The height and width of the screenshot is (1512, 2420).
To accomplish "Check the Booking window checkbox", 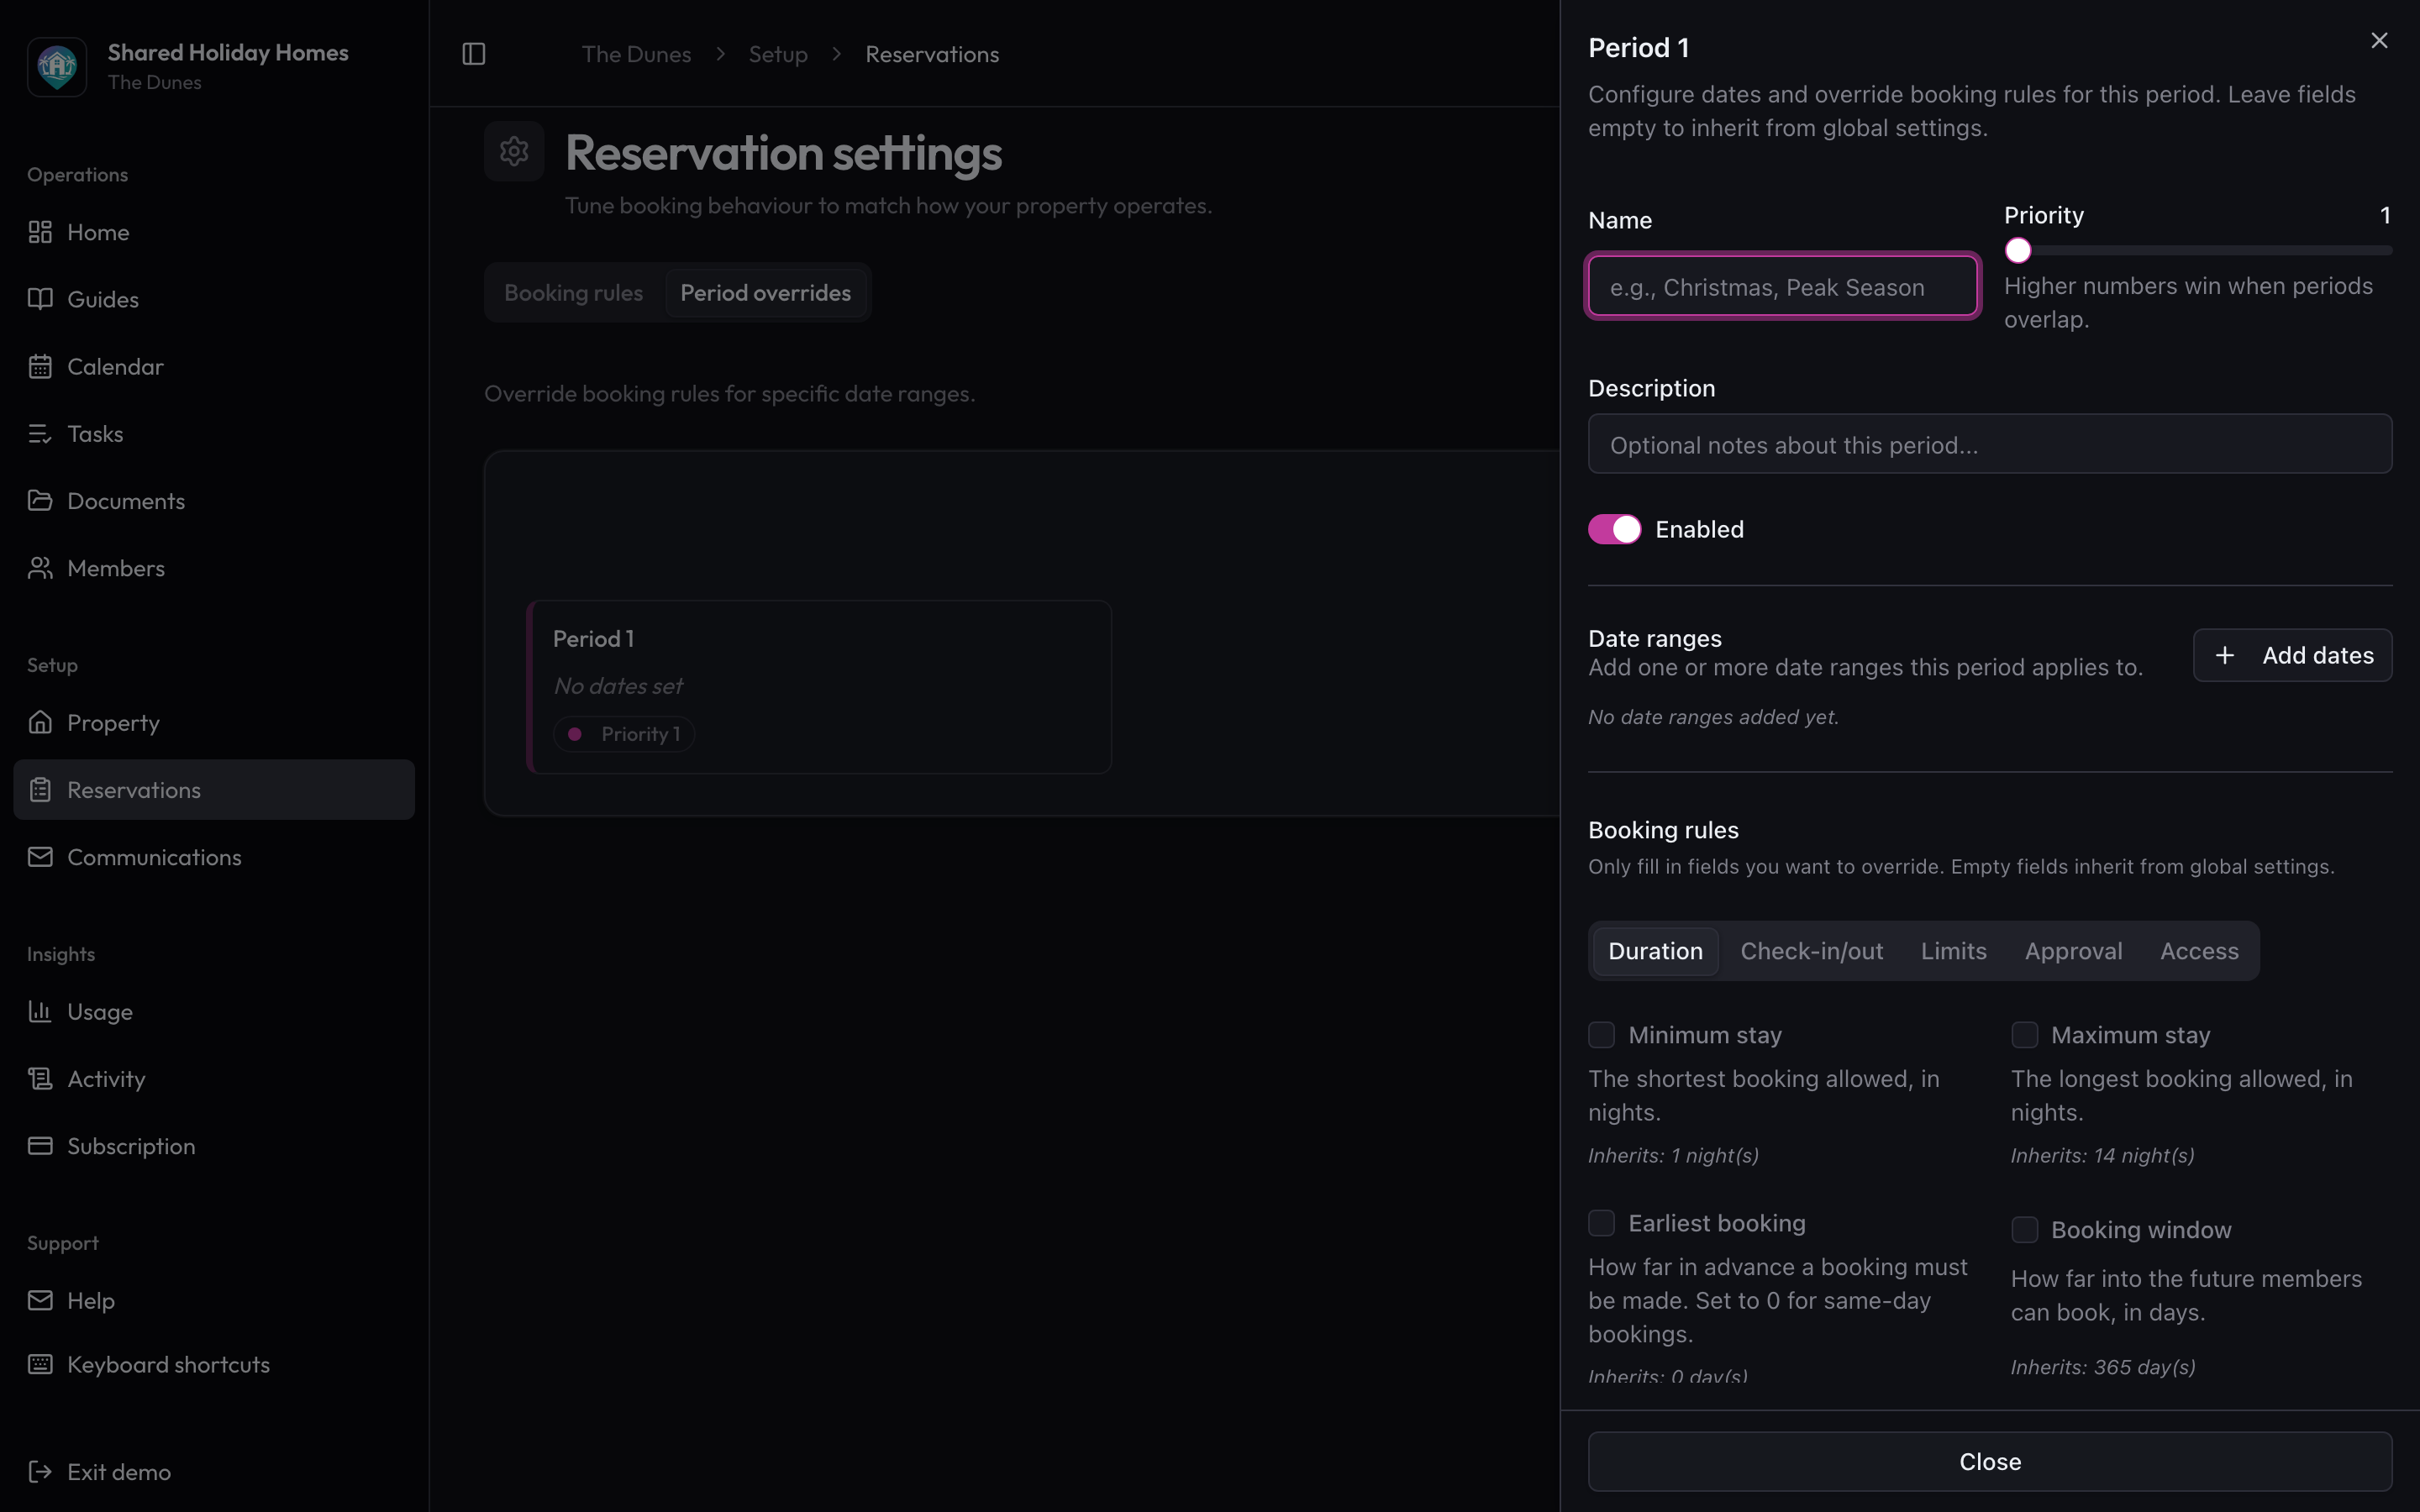I will pos(2024,1229).
